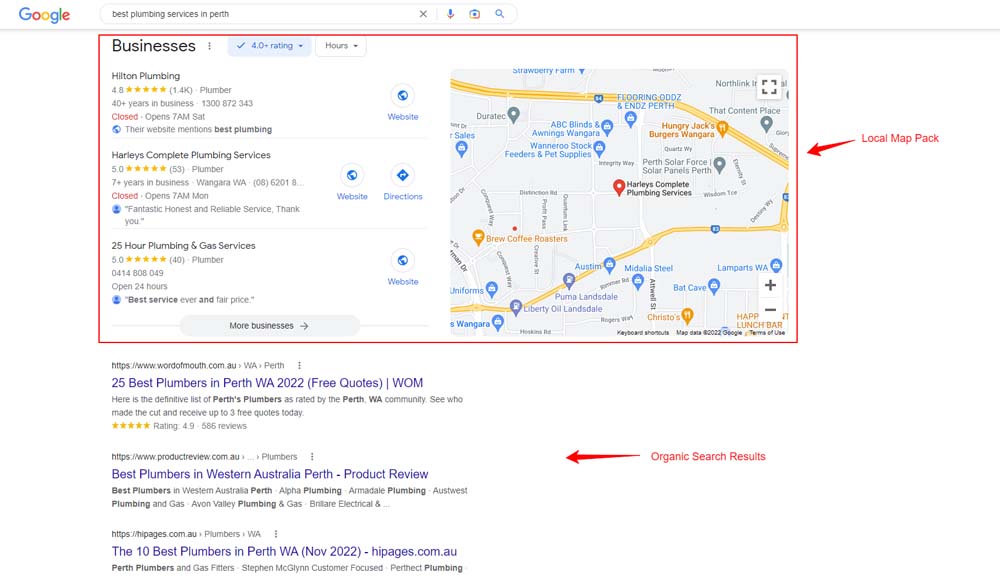Click the search query input field
This screenshot has height=578, width=1000.
[261, 14]
